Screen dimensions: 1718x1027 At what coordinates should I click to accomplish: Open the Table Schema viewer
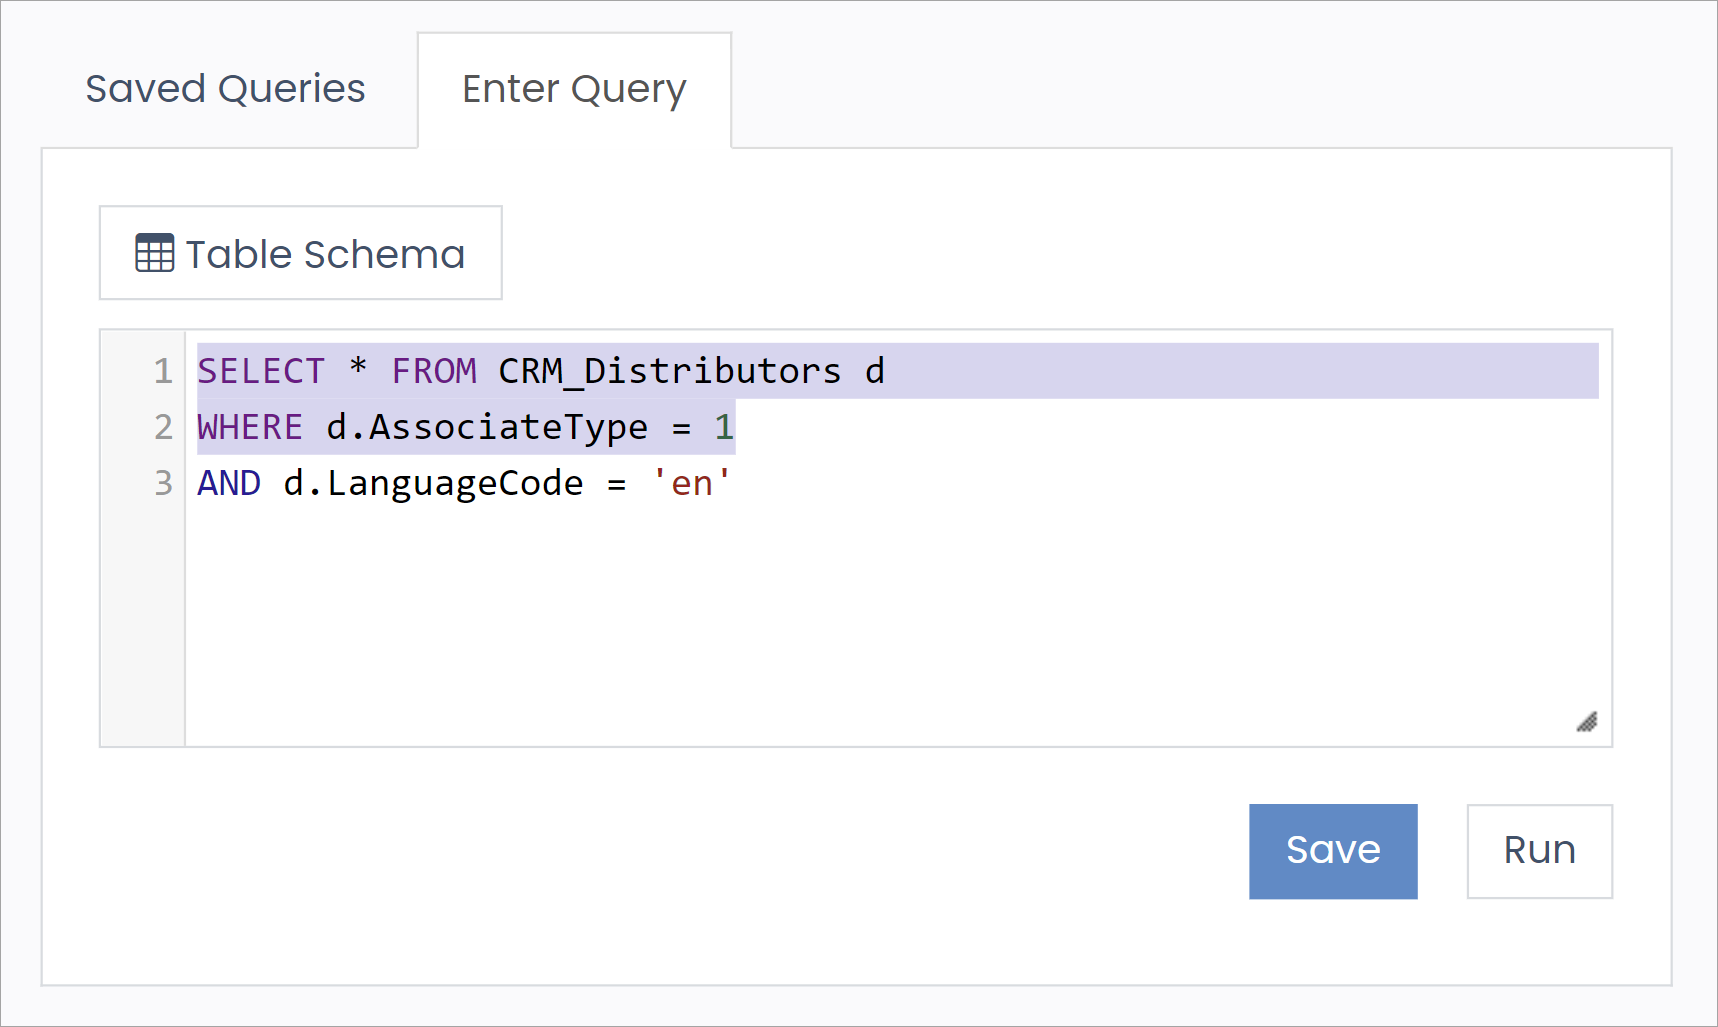pos(300,253)
